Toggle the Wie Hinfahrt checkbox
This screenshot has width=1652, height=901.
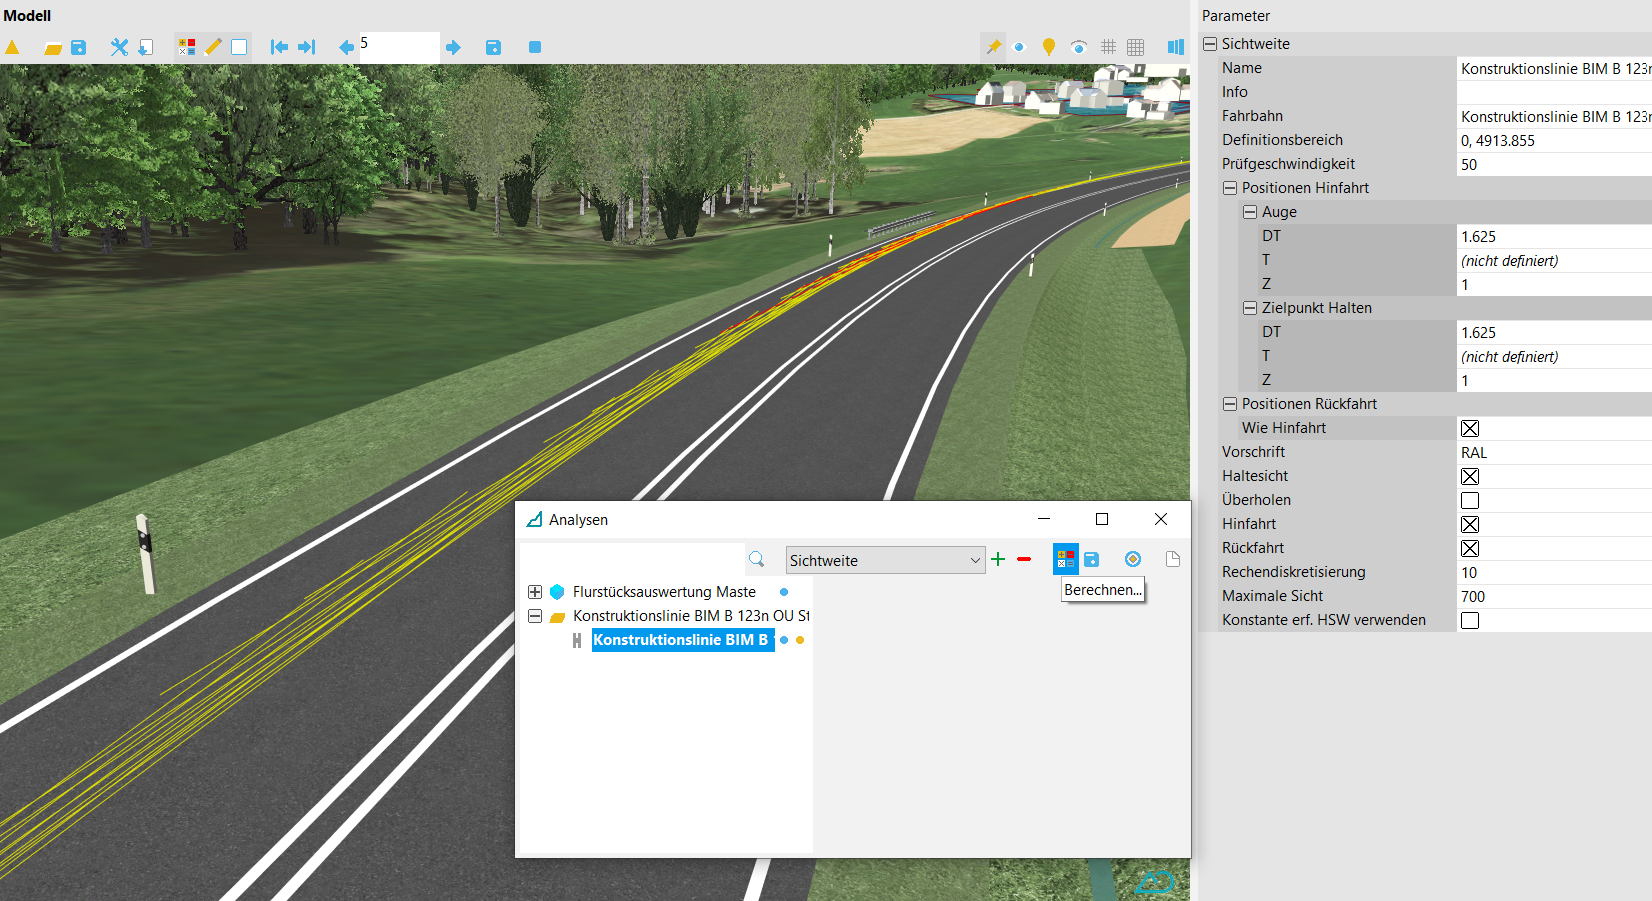tap(1470, 428)
